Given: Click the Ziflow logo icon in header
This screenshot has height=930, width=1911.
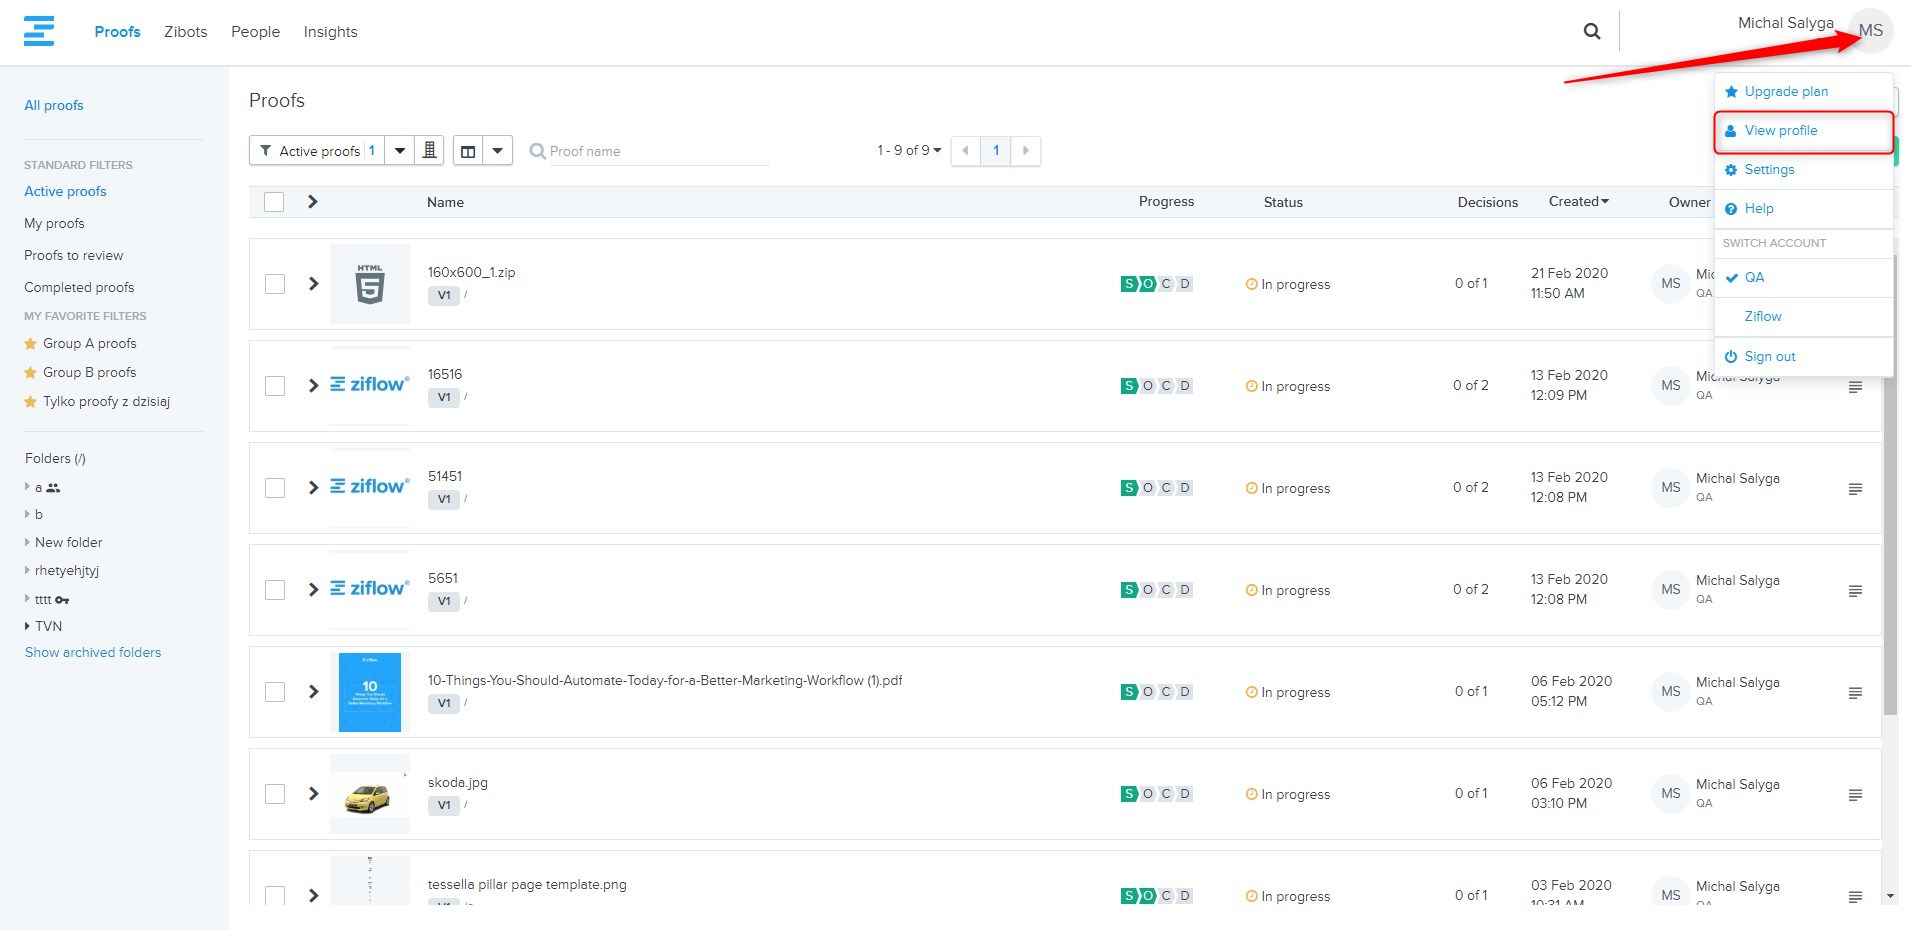Looking at the screenshot, I should point(39,31).
